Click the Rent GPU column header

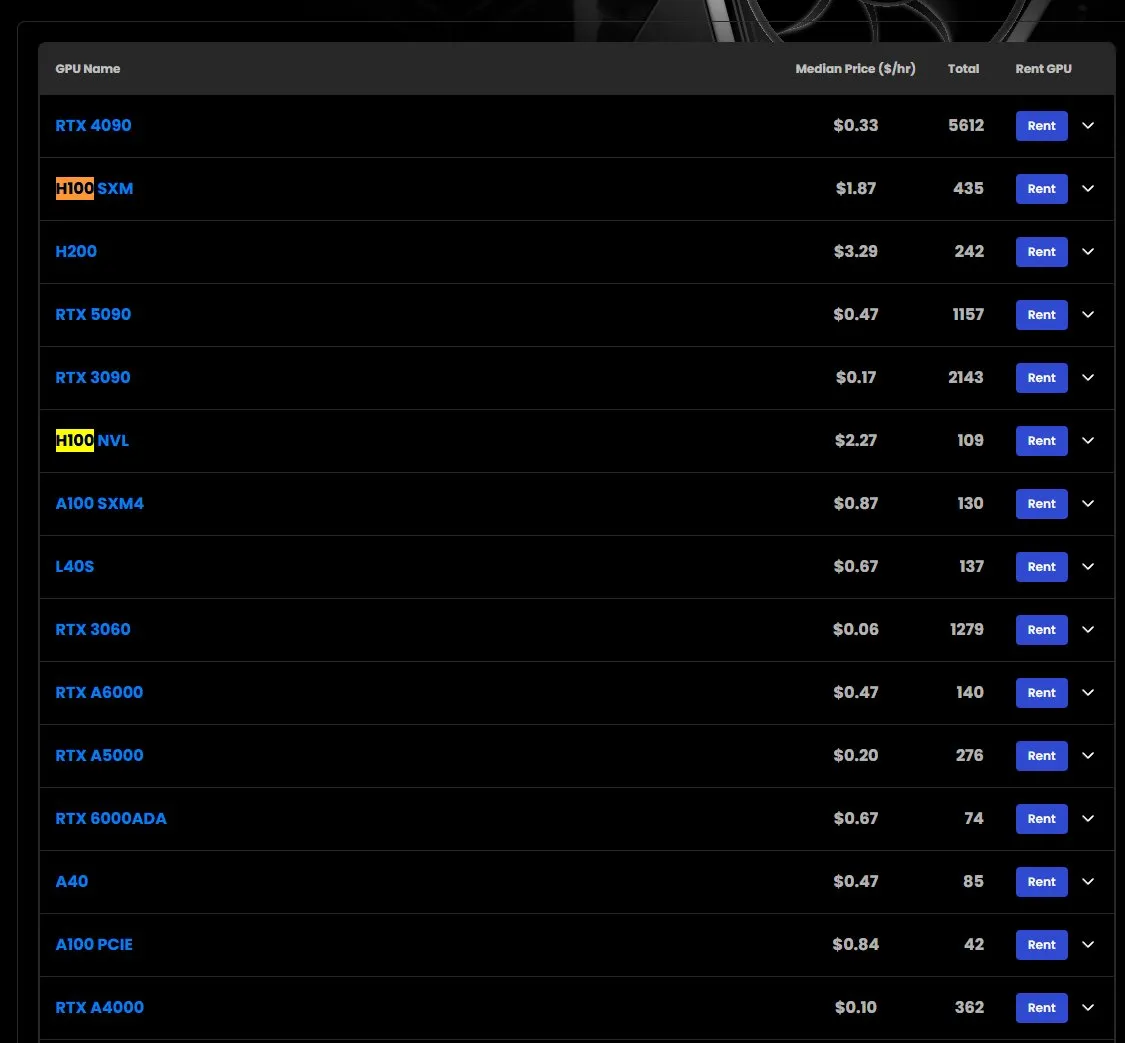click(x=1043, y=69)
